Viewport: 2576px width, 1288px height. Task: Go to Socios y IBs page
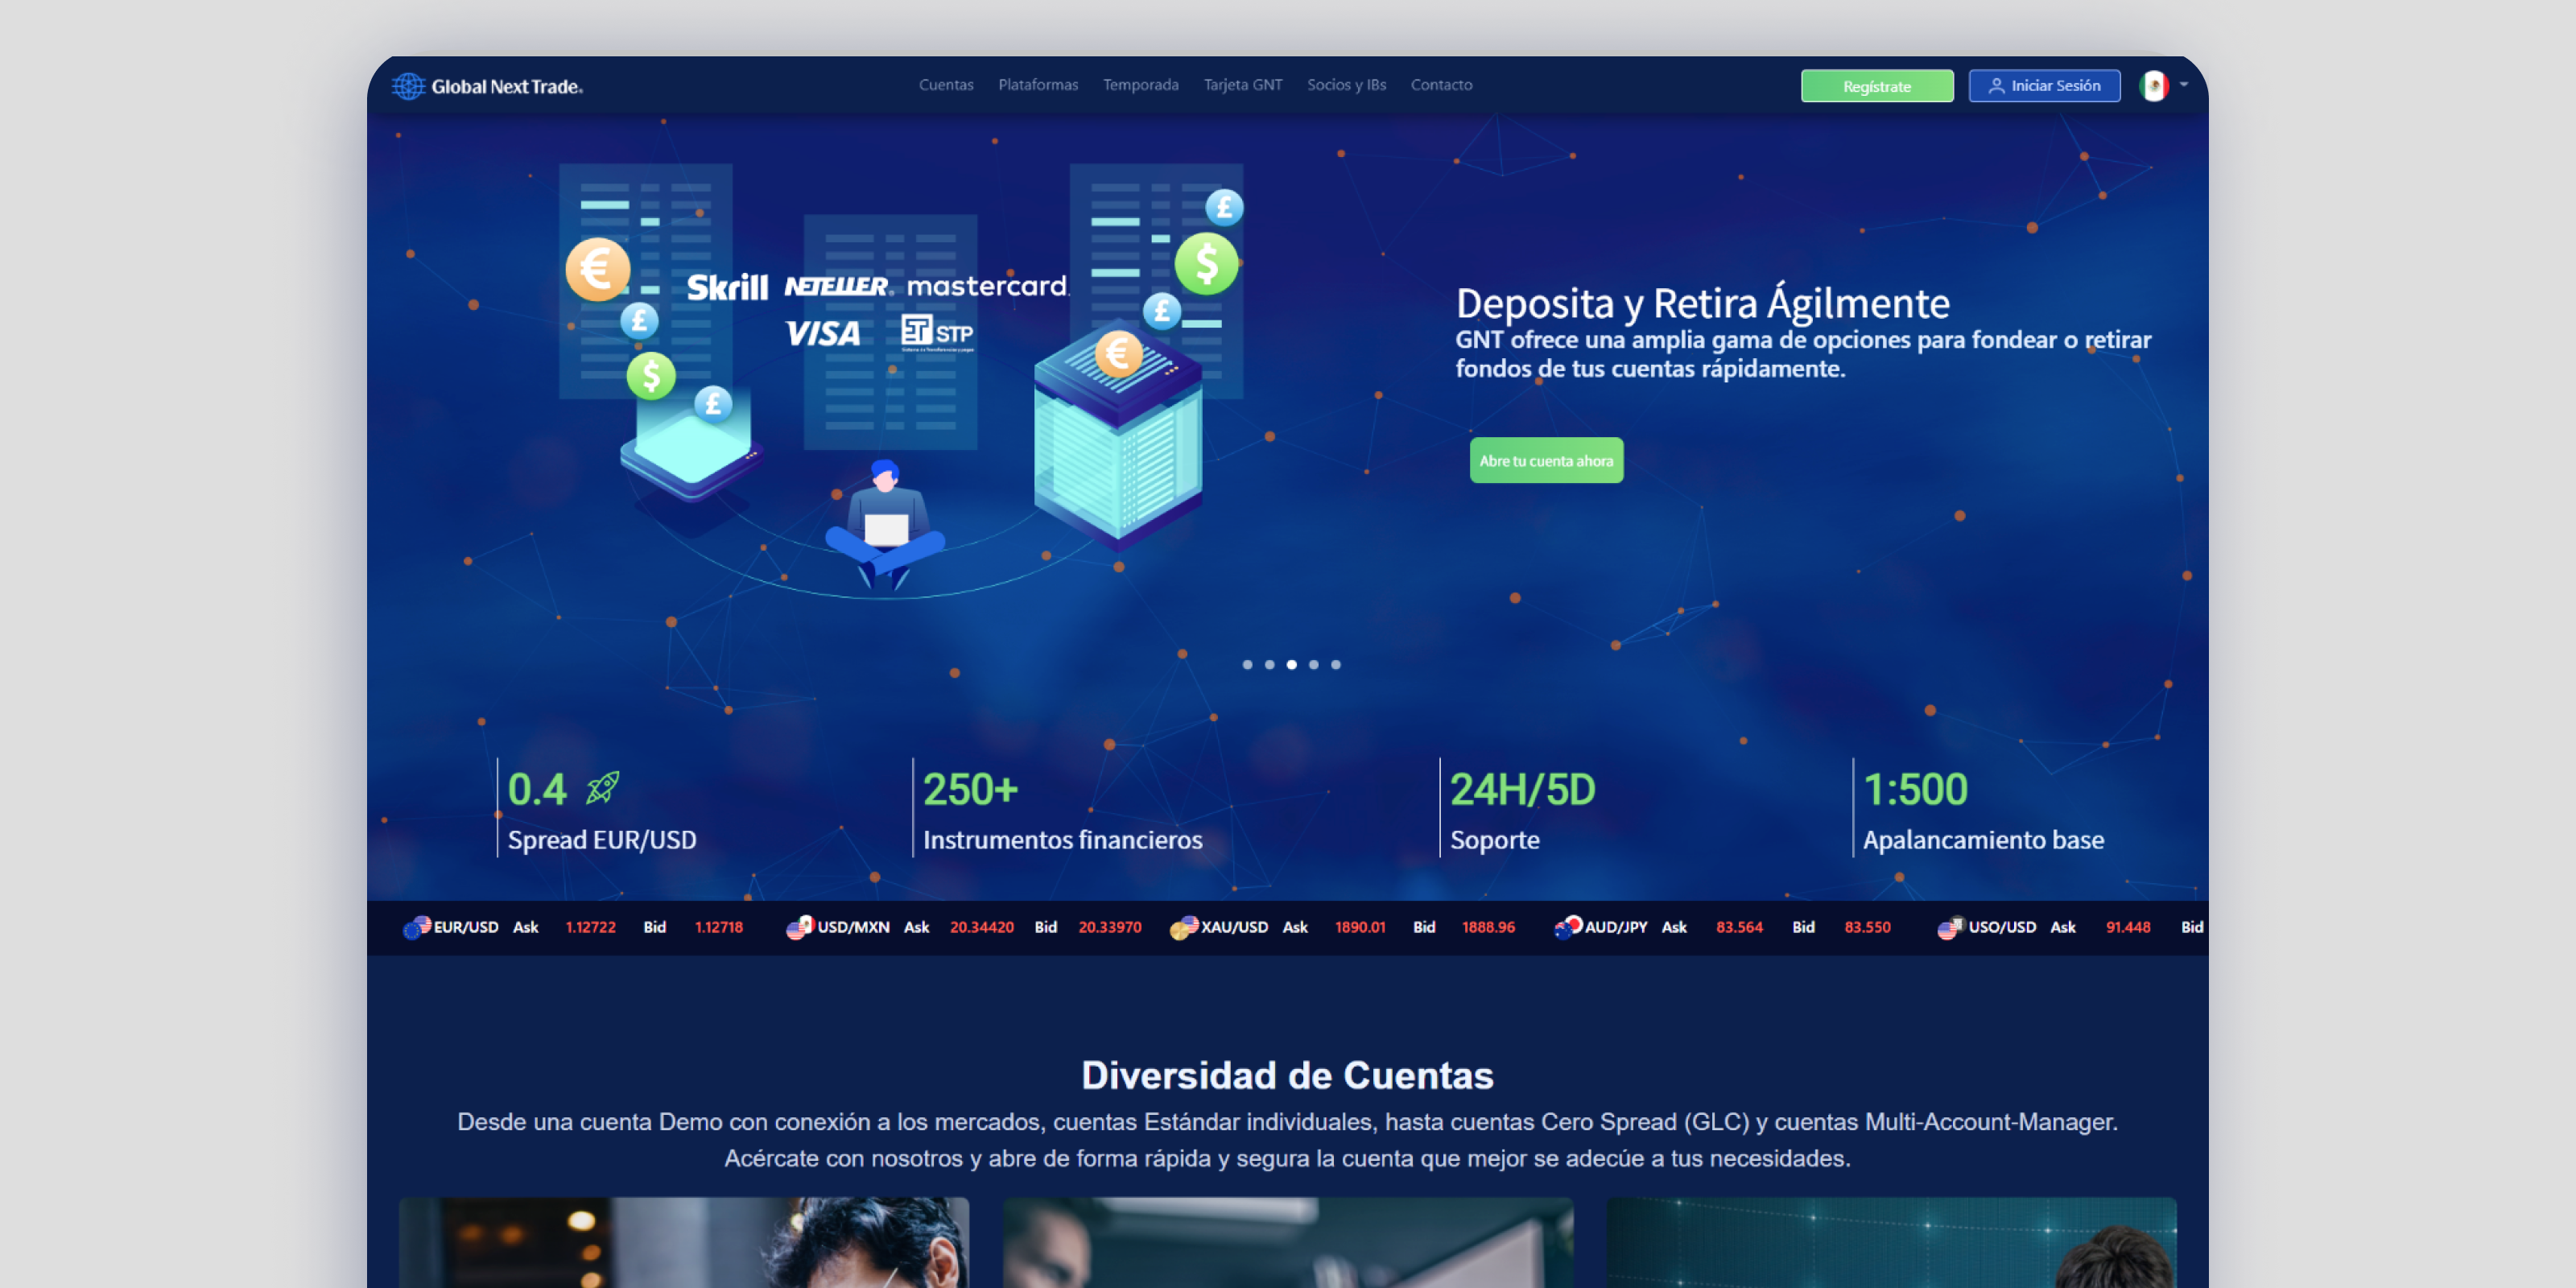click(x=1346, y=85)
